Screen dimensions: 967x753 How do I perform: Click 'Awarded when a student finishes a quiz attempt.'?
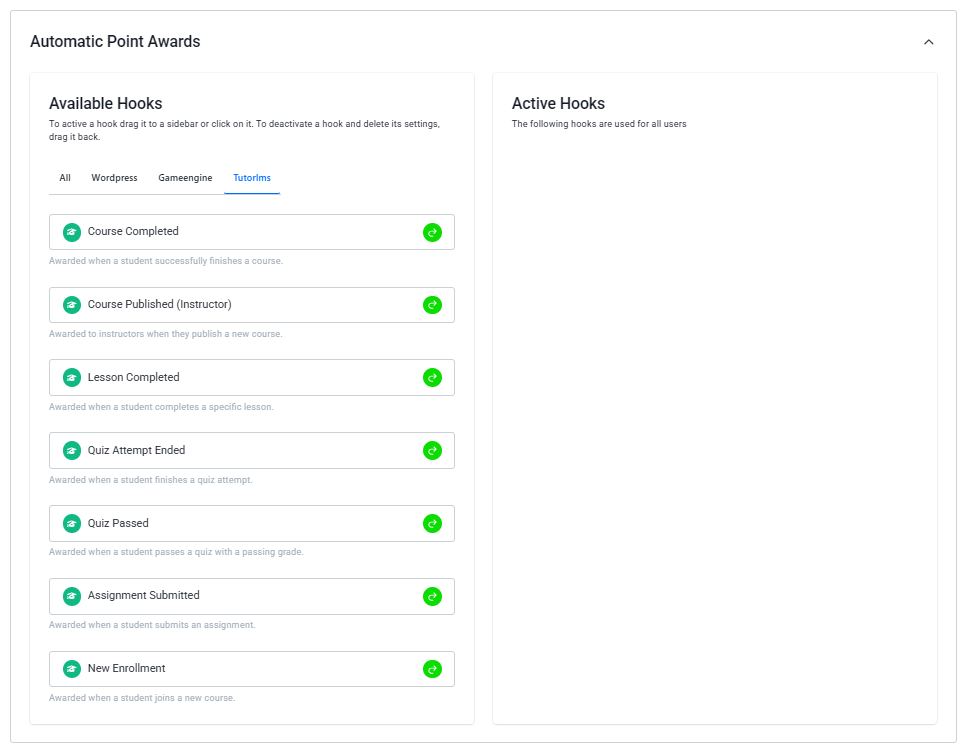coord(151,480)
